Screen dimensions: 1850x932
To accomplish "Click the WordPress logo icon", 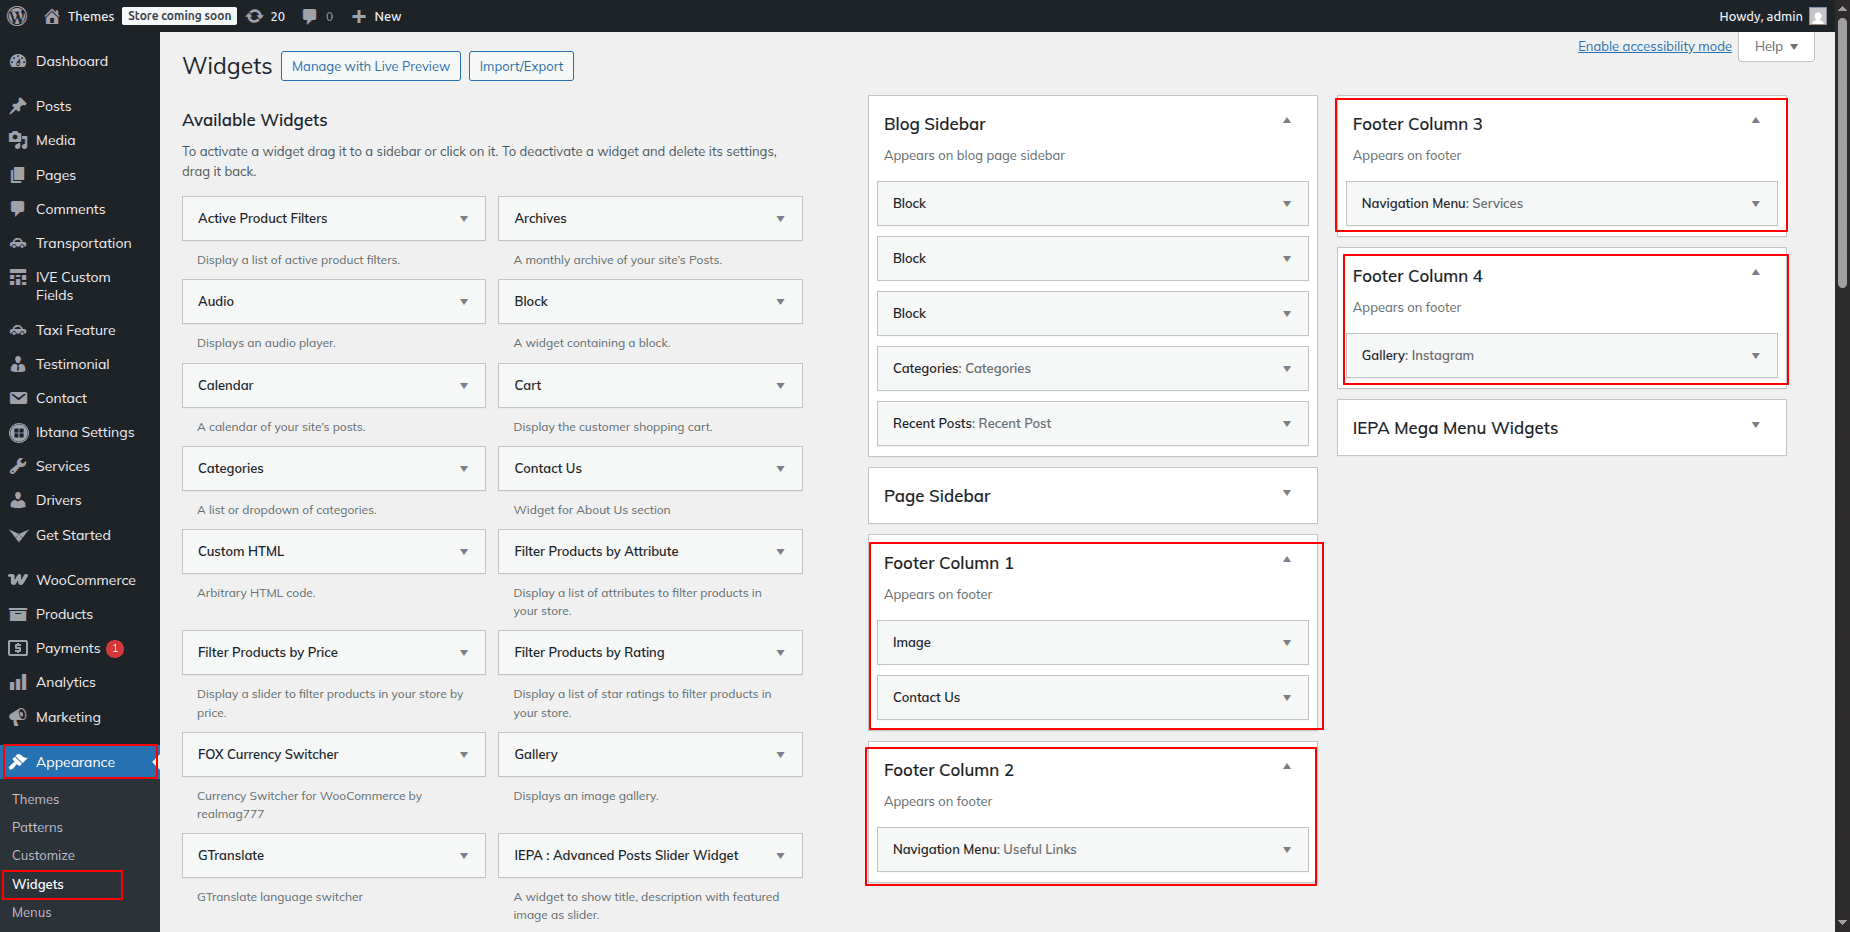I will tap(17, 16).
